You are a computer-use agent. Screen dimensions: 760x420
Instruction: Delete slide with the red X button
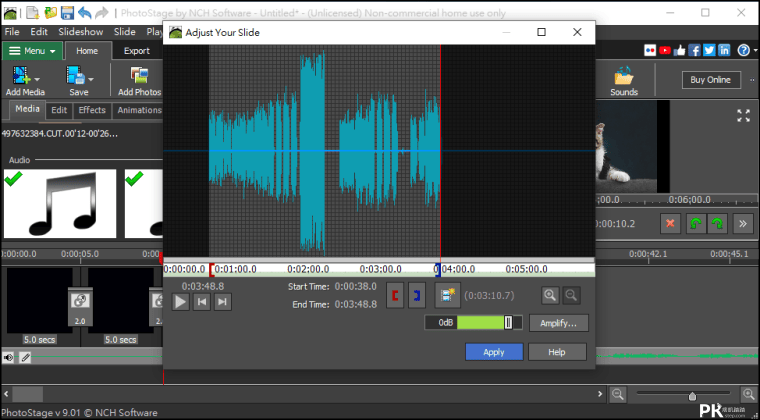670,224
